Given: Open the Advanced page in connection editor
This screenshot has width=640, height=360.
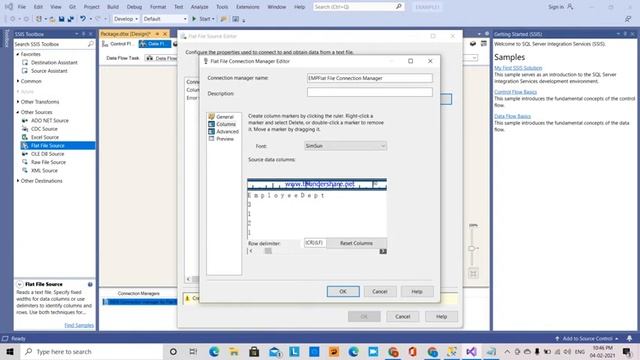Looking at the screenshot, I should coord(227,131).
